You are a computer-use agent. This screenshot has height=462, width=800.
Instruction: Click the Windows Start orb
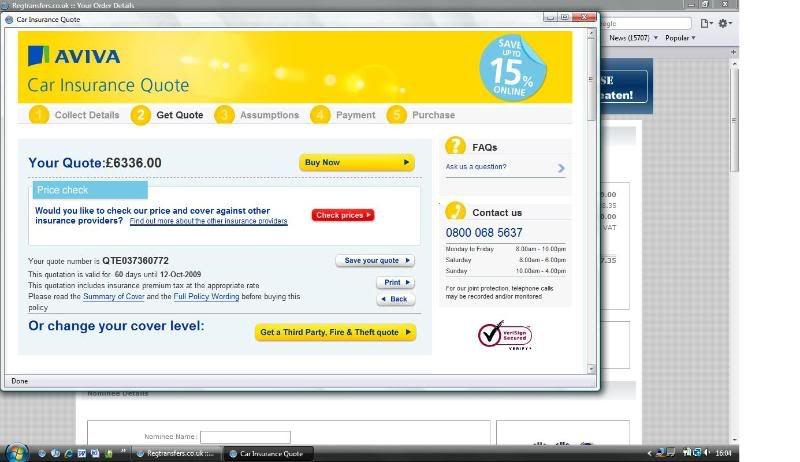pyautogui.click(x=16, y=452)
